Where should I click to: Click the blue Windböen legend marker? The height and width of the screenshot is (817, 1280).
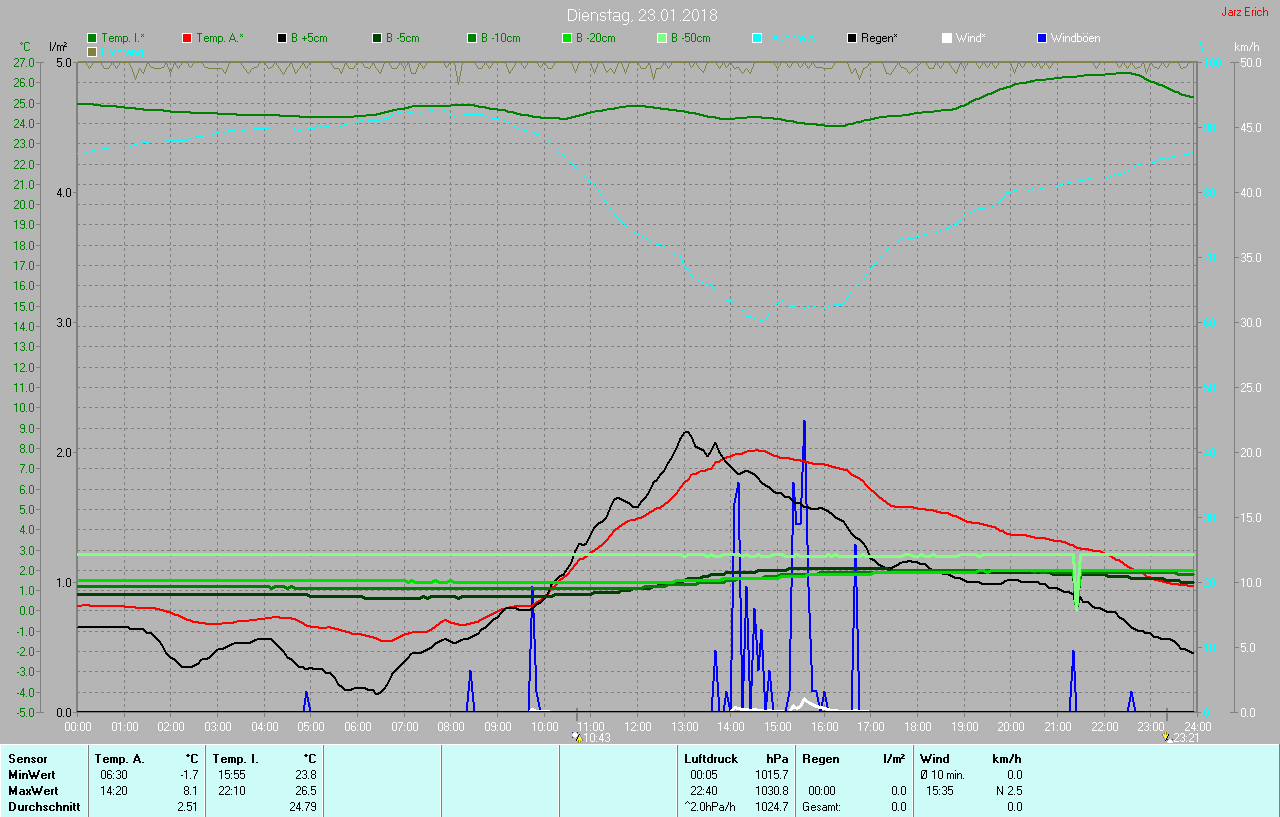point(1042,38)
